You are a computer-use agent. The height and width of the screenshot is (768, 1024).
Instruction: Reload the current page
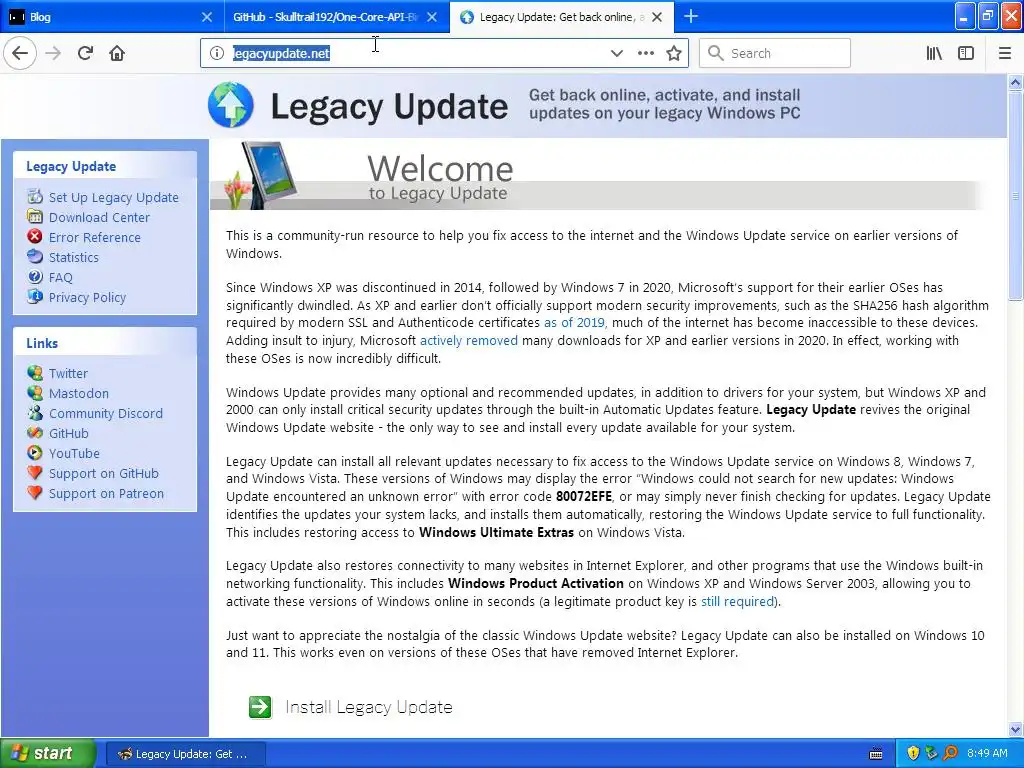(85, 53)
